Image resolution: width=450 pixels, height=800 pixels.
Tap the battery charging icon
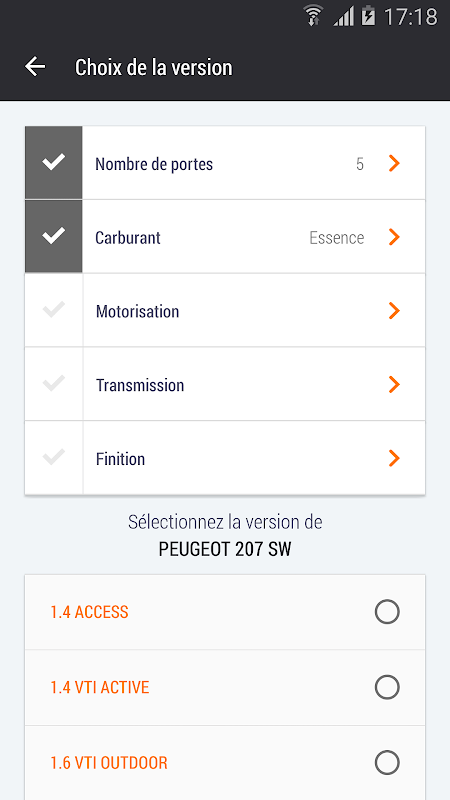(x=368, y=16)
